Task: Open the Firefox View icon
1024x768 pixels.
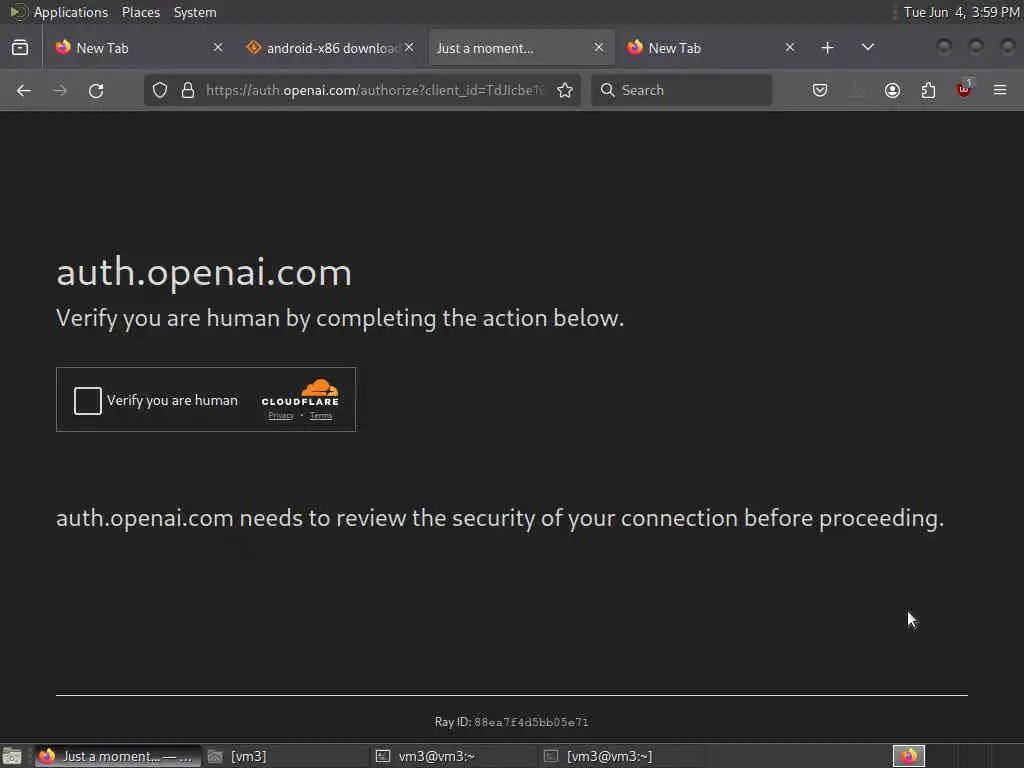Action: pyautogui.click(x=20, y=48)
